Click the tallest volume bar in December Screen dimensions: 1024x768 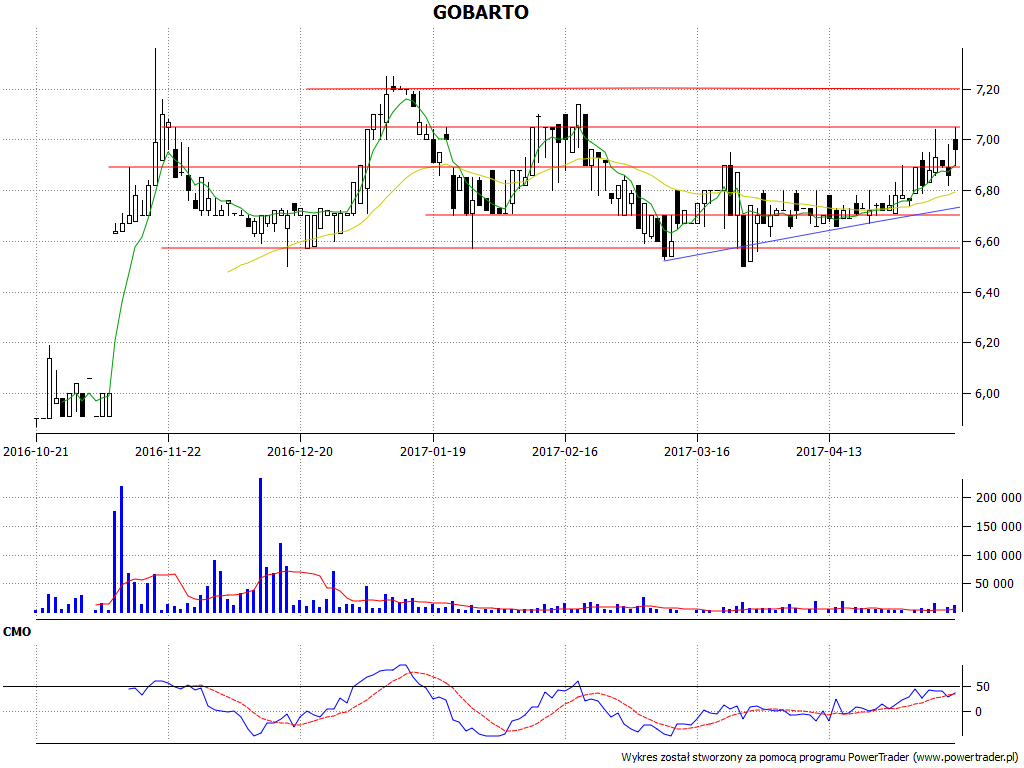coord(261,545)
